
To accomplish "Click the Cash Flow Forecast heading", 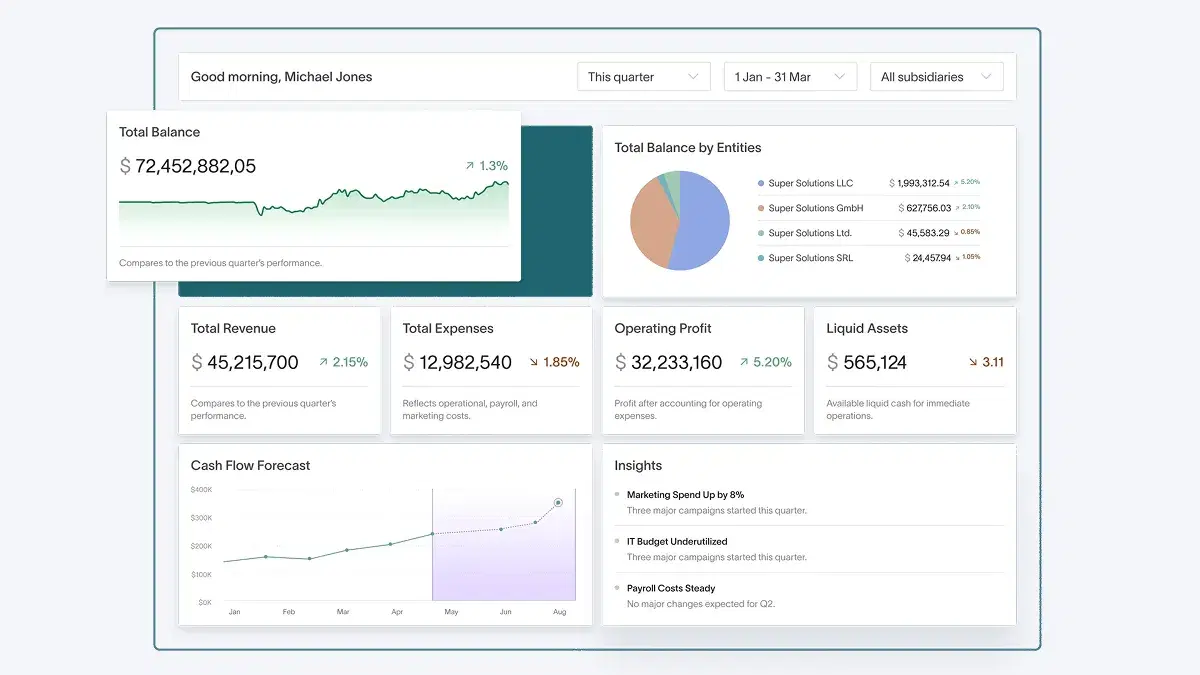I will (x=251, y=465).
